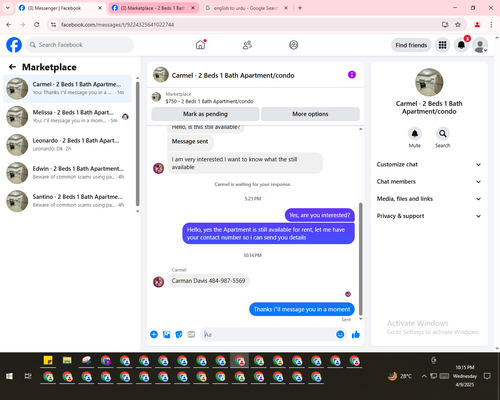
Task: Click Find friends button
Action: coord(411,45)
